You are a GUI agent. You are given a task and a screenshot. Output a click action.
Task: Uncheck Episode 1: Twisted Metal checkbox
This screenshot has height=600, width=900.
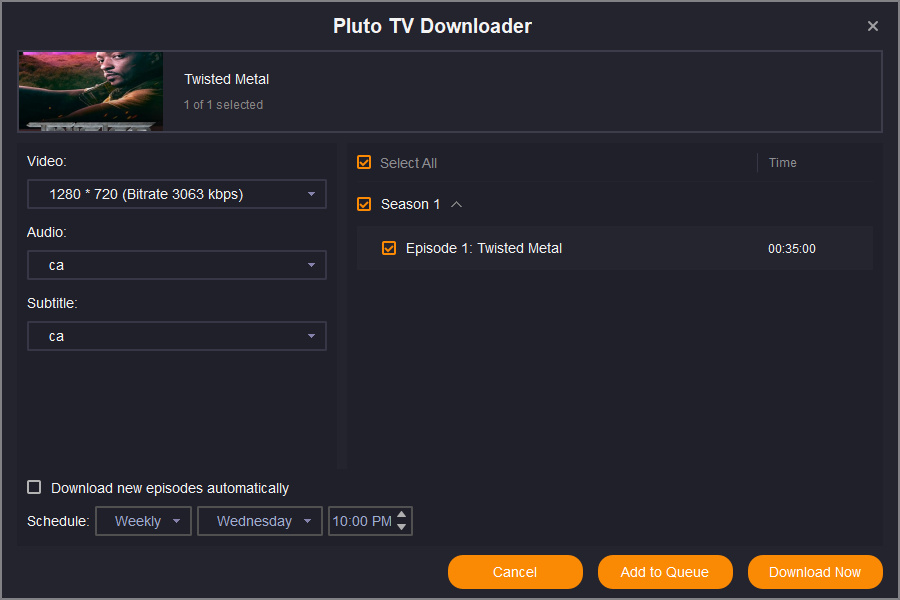coord(389,248)
